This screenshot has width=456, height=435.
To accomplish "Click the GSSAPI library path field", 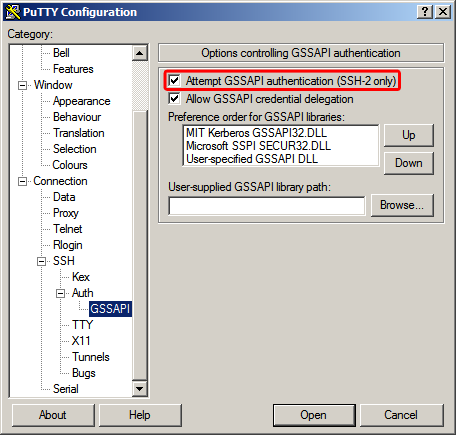I will click(x=267, y=206).
